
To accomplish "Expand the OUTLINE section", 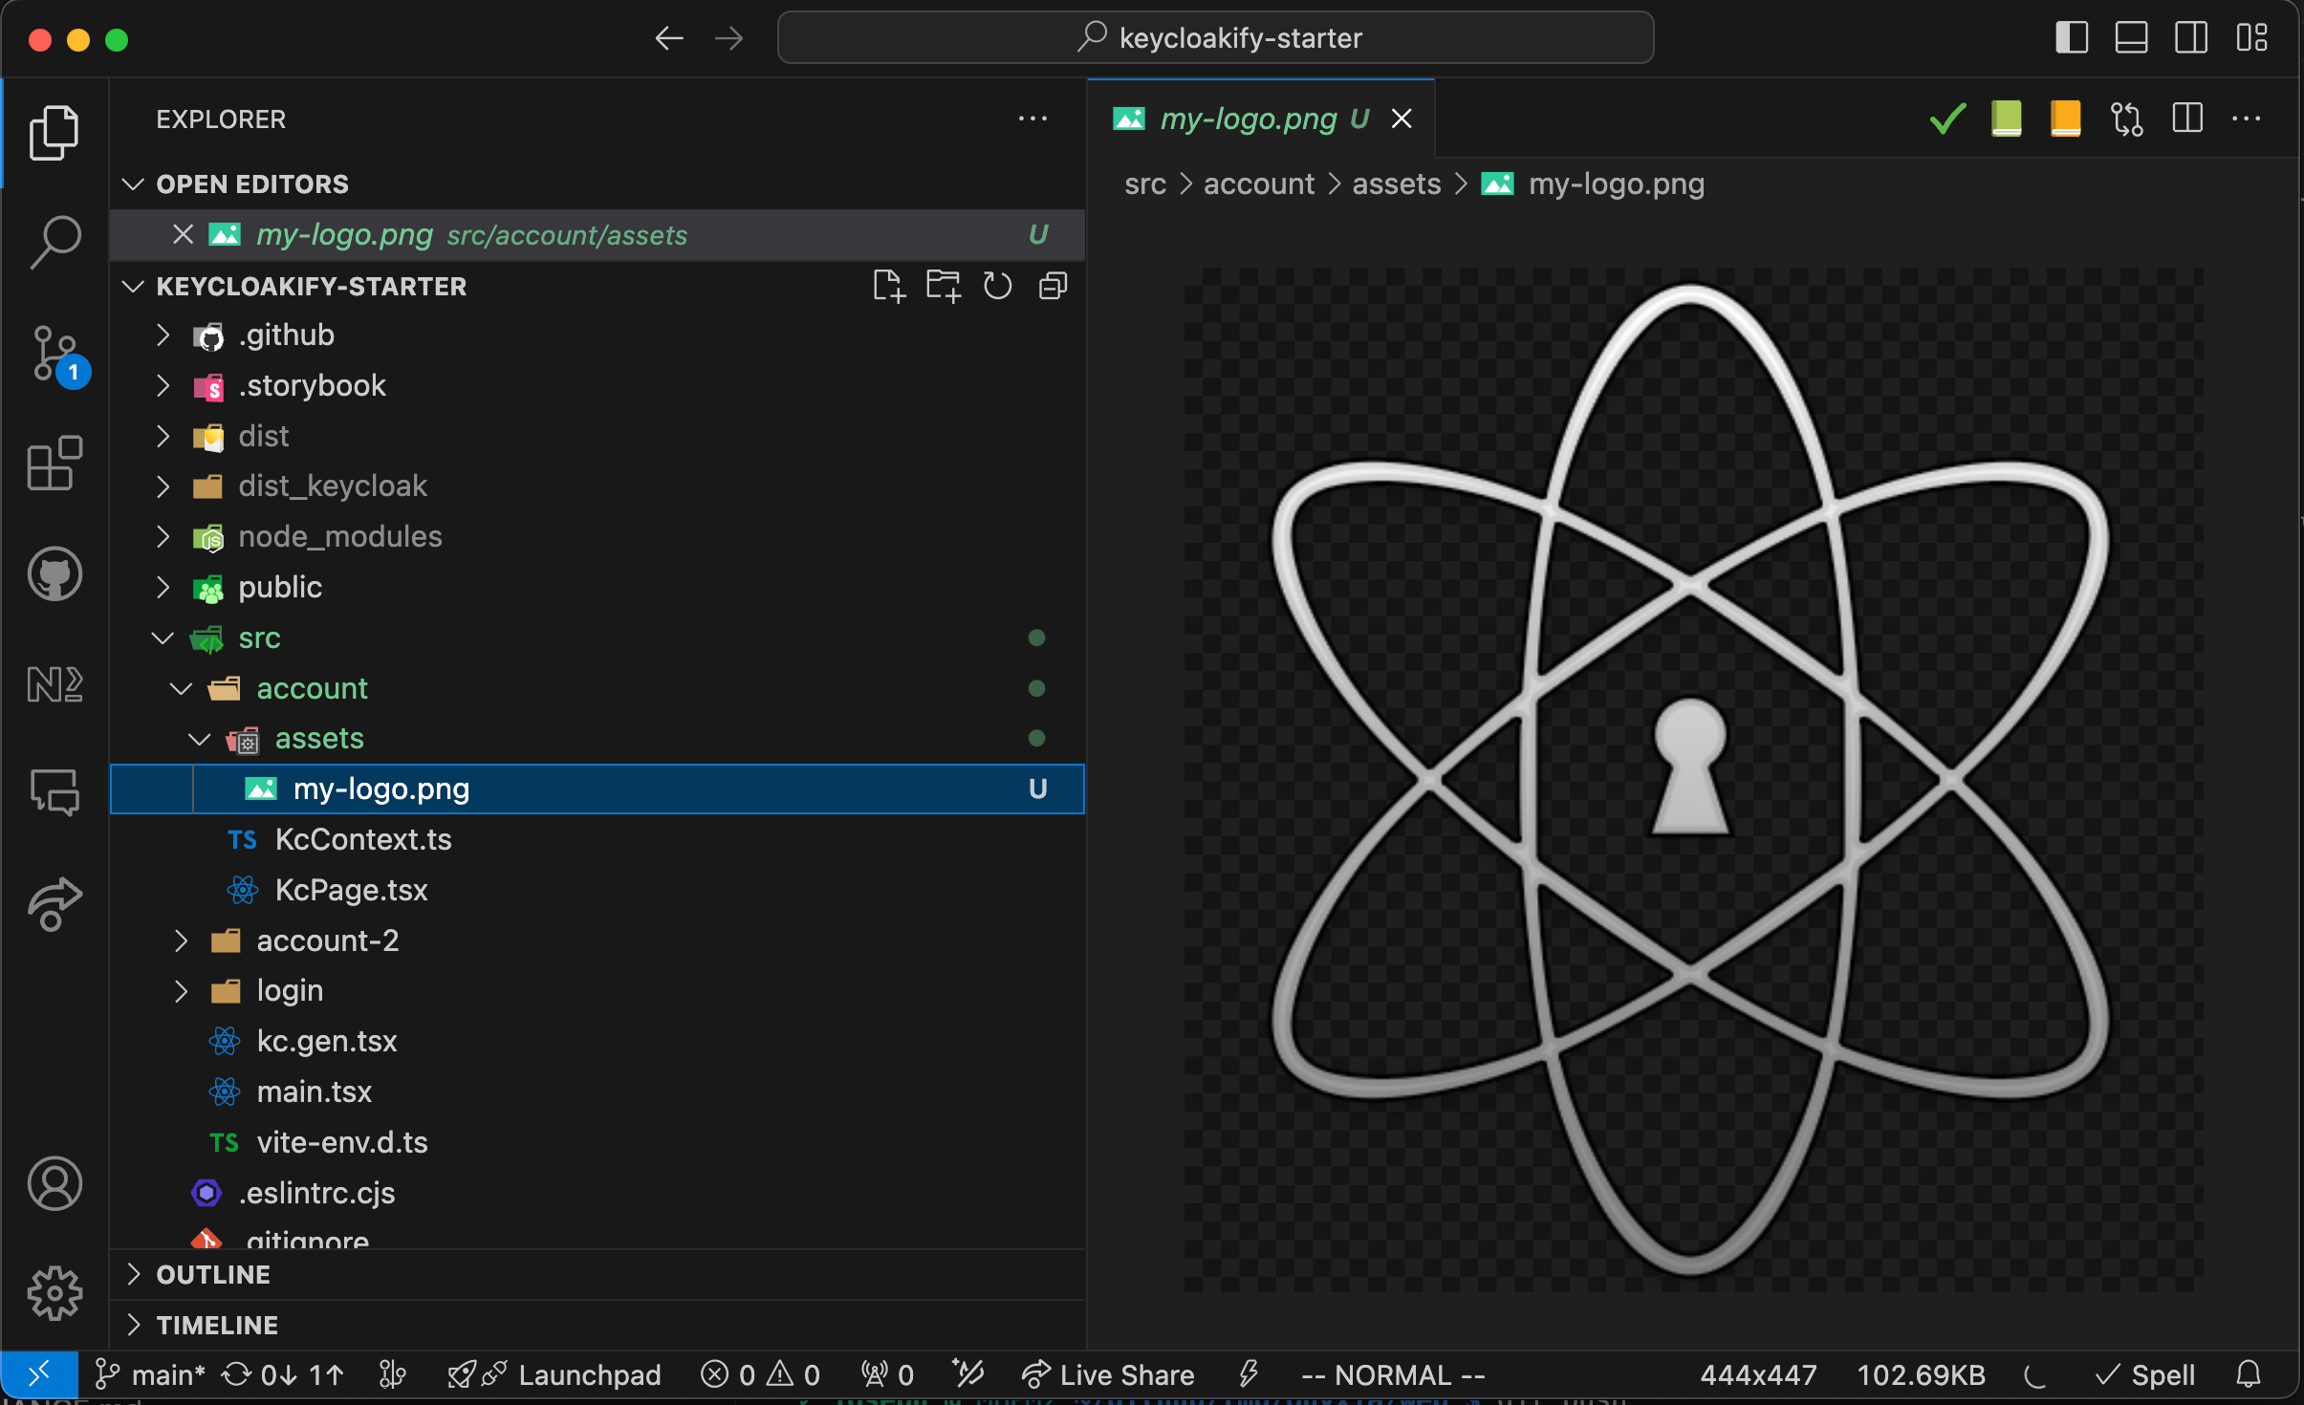I will click(x=213, y=1274).
